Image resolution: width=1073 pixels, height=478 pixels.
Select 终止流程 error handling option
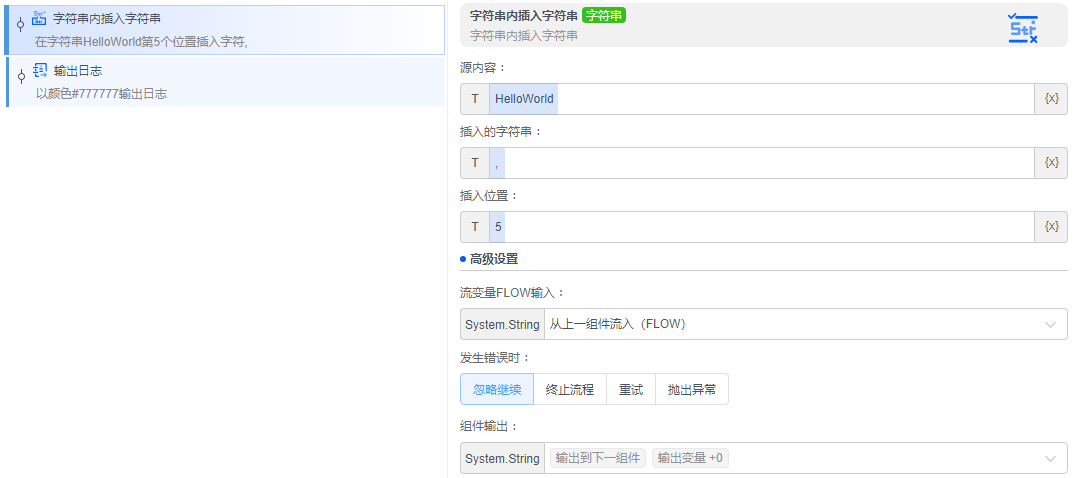pos(569,389)
